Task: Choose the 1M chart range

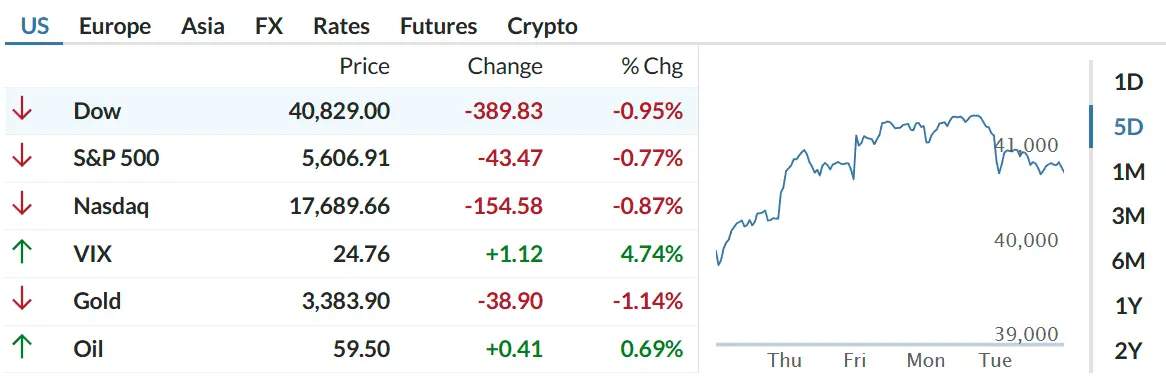Action: tap(1128, 172)
